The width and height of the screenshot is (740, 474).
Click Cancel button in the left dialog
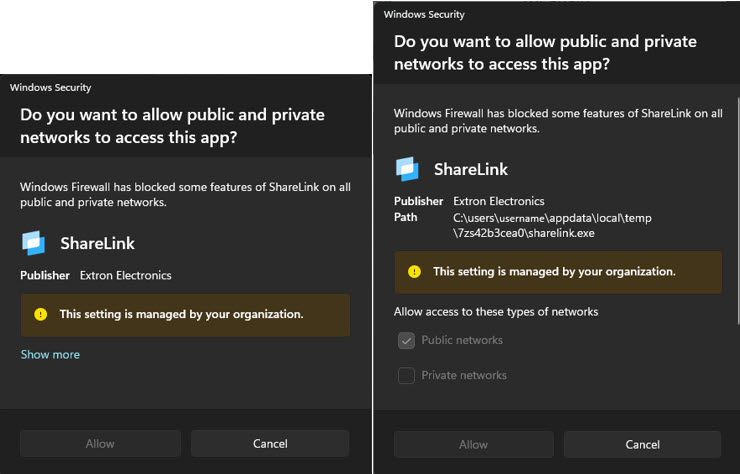coord(270,444)
